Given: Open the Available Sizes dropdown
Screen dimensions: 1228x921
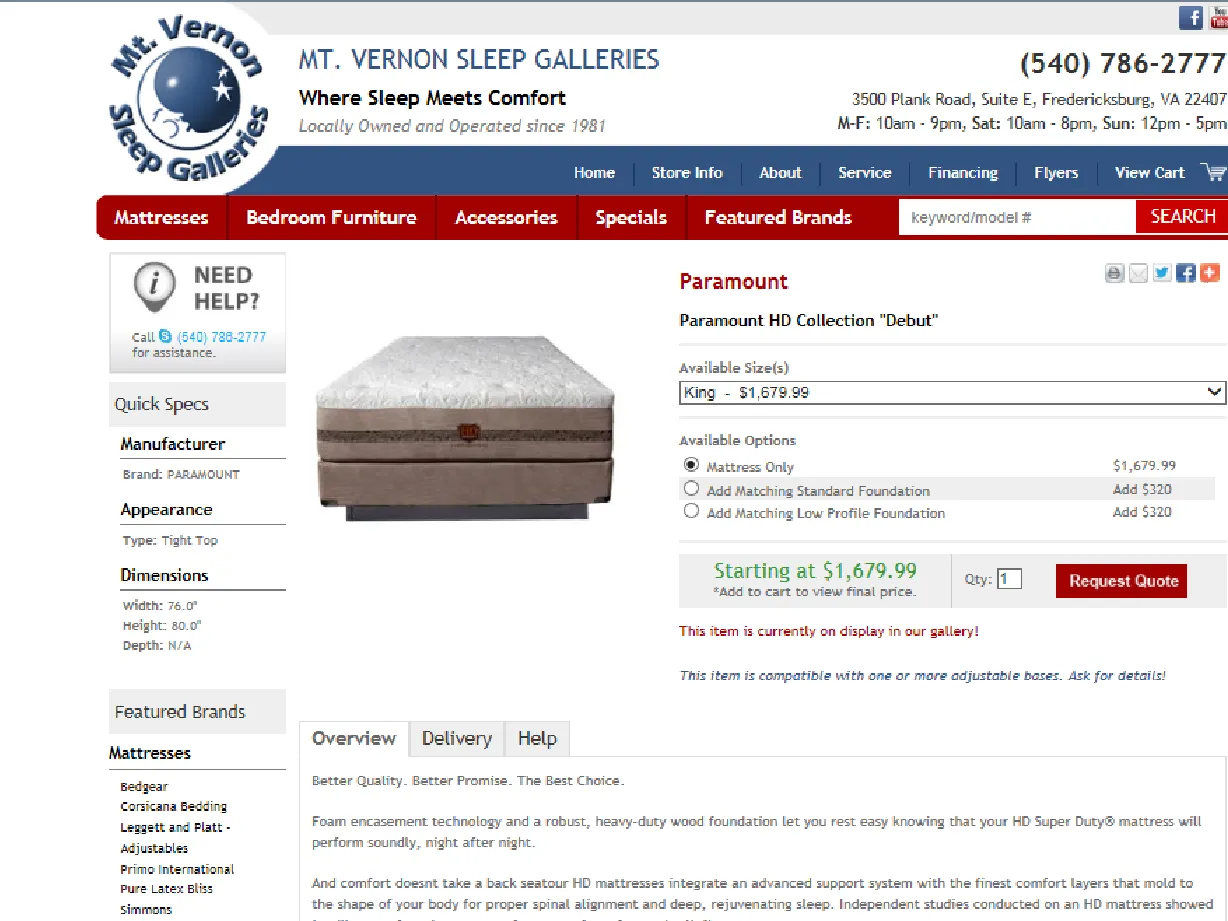Looking at the screenshot, I should pos(952,393).
